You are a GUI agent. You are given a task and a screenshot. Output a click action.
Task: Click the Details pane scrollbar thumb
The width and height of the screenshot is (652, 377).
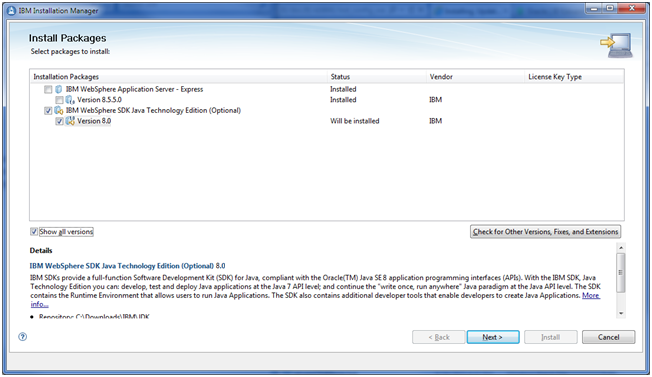click(x=621, y=273)
